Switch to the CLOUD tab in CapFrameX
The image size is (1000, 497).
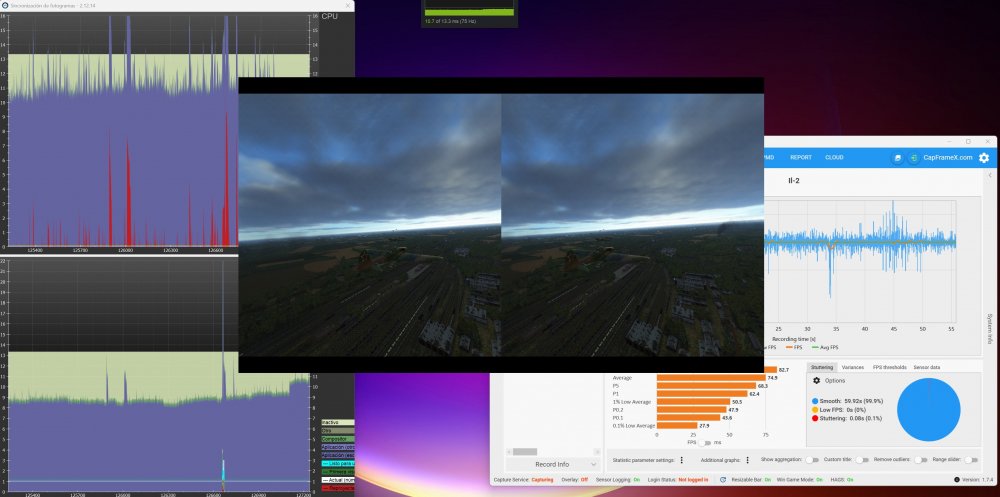(x=834, y=157)
